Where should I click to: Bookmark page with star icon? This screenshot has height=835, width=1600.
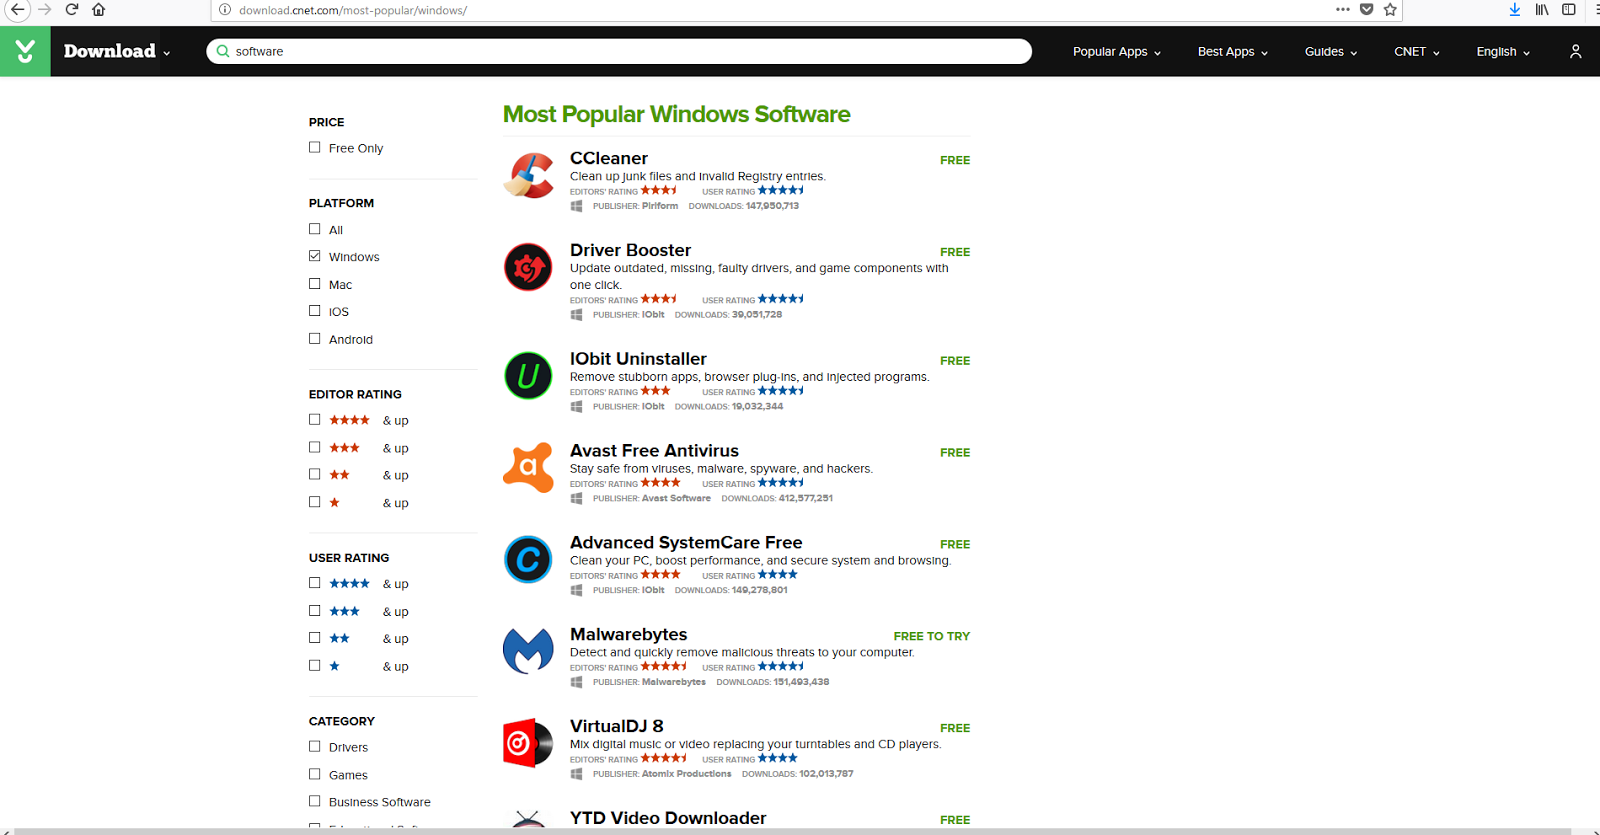pos(1390,9)
